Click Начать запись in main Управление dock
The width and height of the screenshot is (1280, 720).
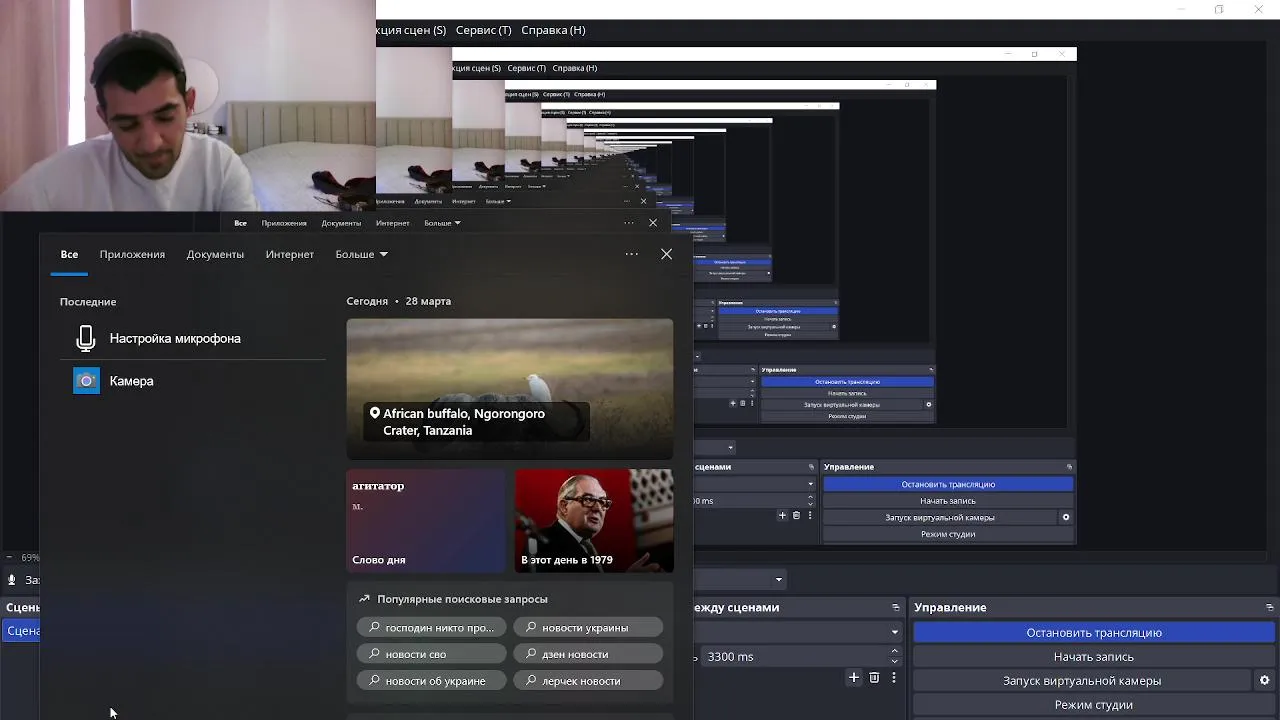coord(1094,657)
